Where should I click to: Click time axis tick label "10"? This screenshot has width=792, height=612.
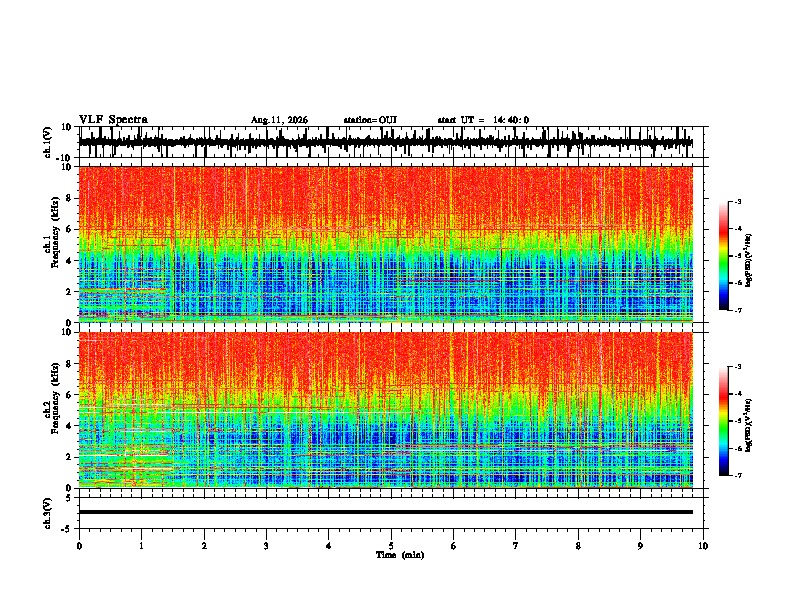(x=703, y=546)
